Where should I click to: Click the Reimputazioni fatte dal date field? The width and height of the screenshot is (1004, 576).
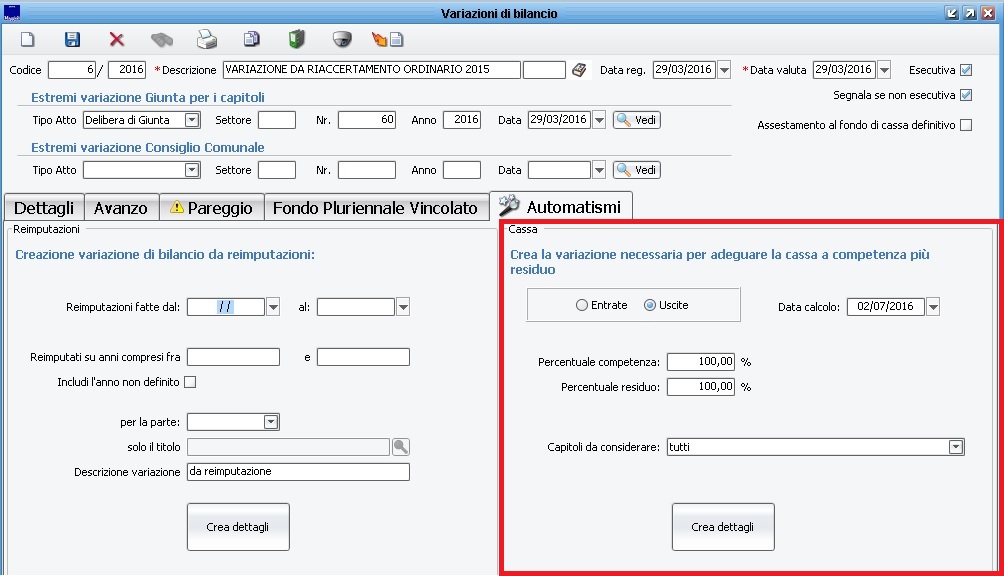click(x=226, y=307)
